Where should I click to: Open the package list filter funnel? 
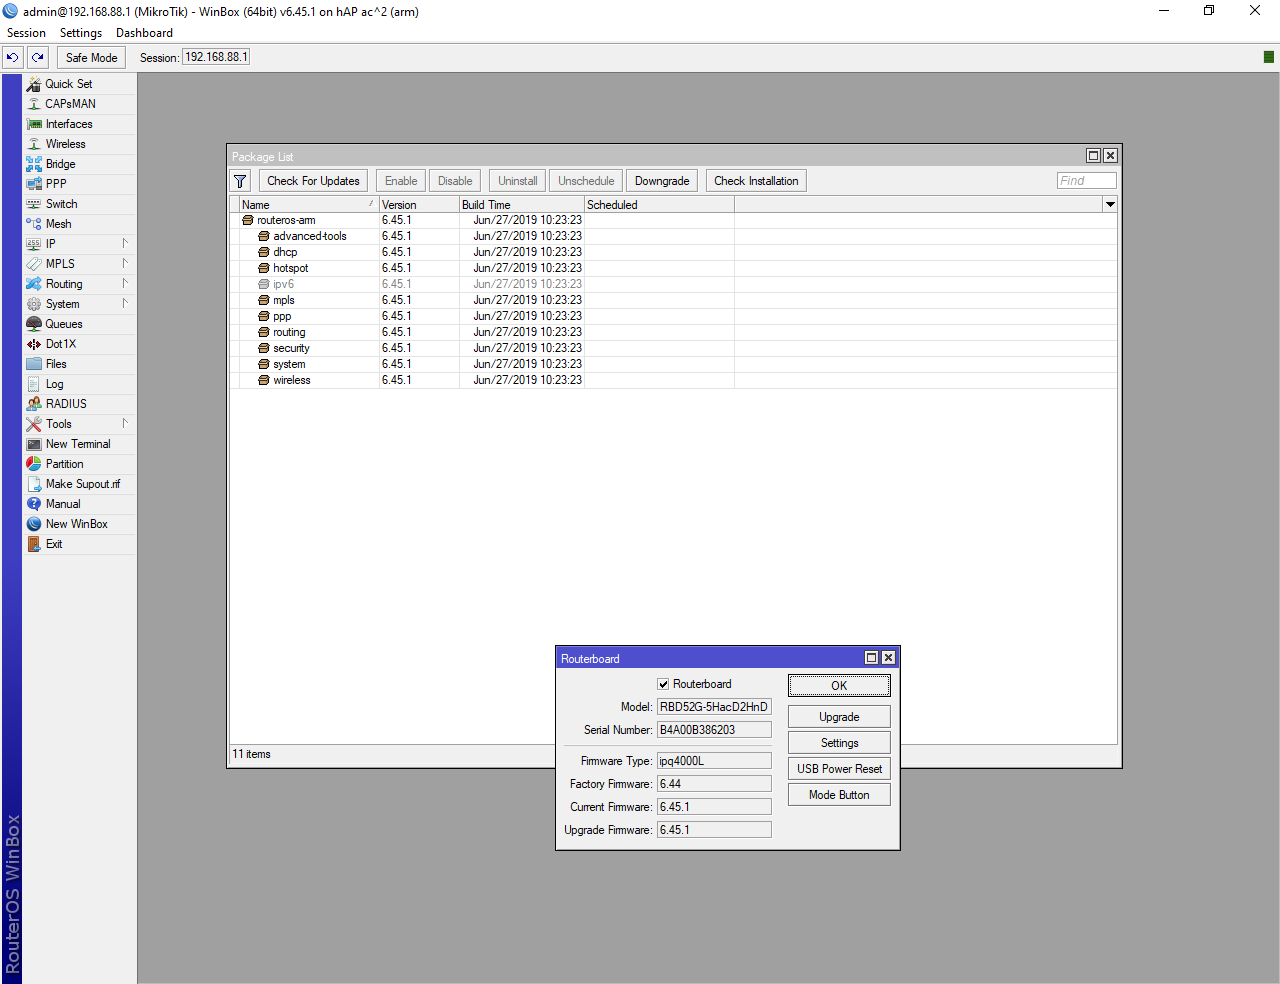[x=241, y=181]
